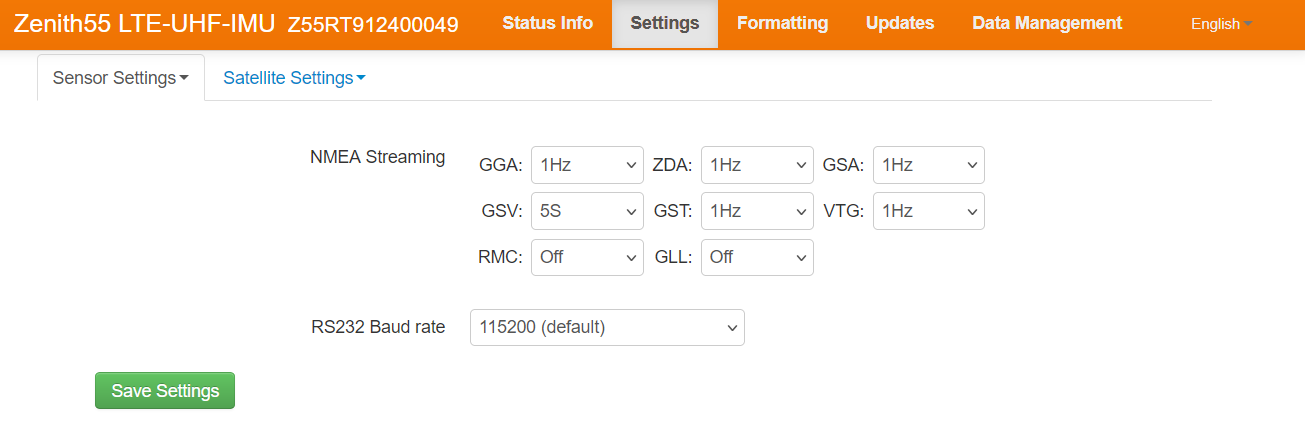
Task: Open the RS232 Baud rate dropdown
Action: [x=607, y=327]
